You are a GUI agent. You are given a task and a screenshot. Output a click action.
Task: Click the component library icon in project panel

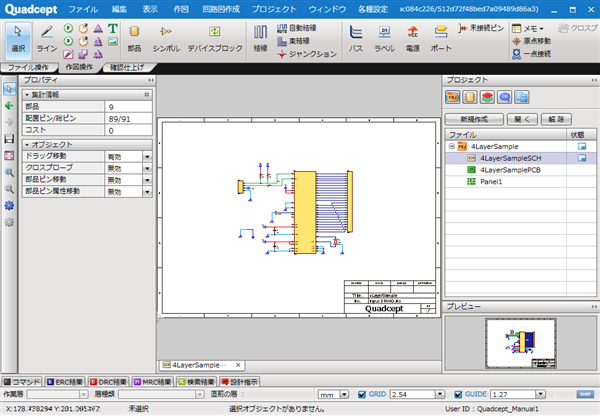(x=470, y=97)
